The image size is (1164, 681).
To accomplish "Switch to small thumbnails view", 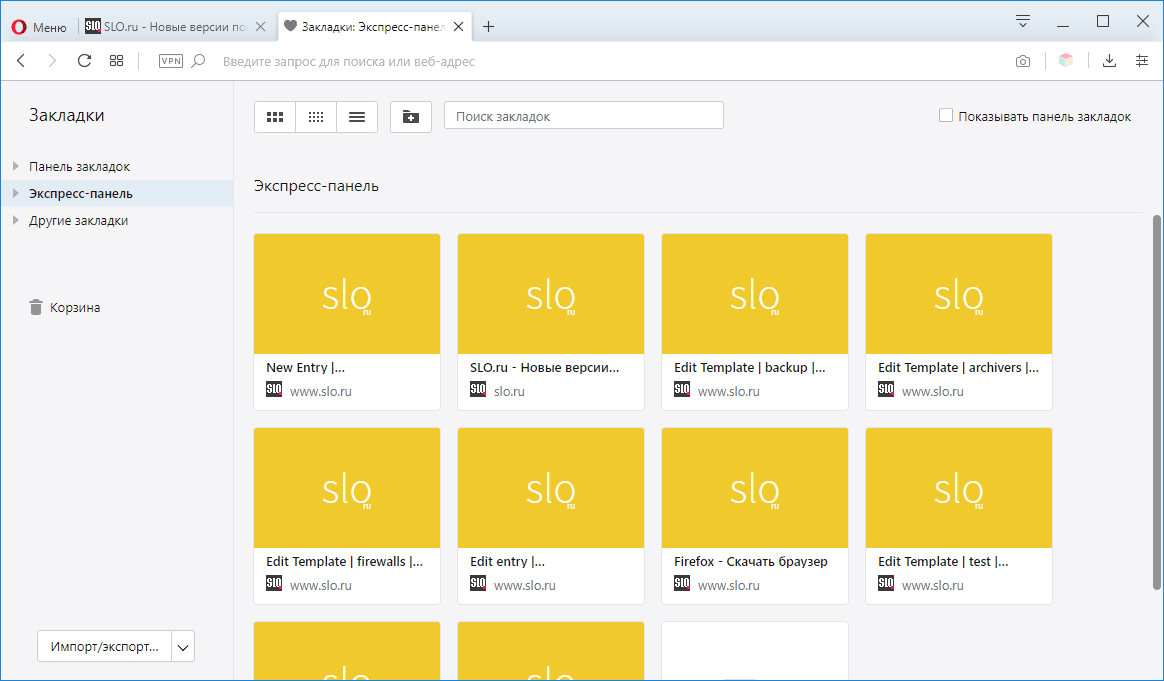I will tap(316, 117).
